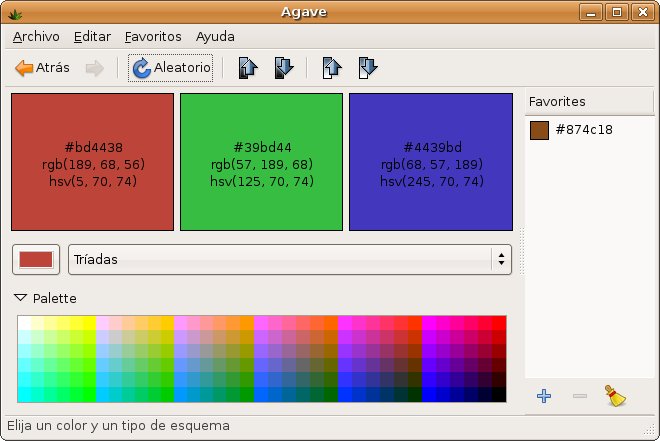Click the blue #4439bd color swatch

point(430,163)
